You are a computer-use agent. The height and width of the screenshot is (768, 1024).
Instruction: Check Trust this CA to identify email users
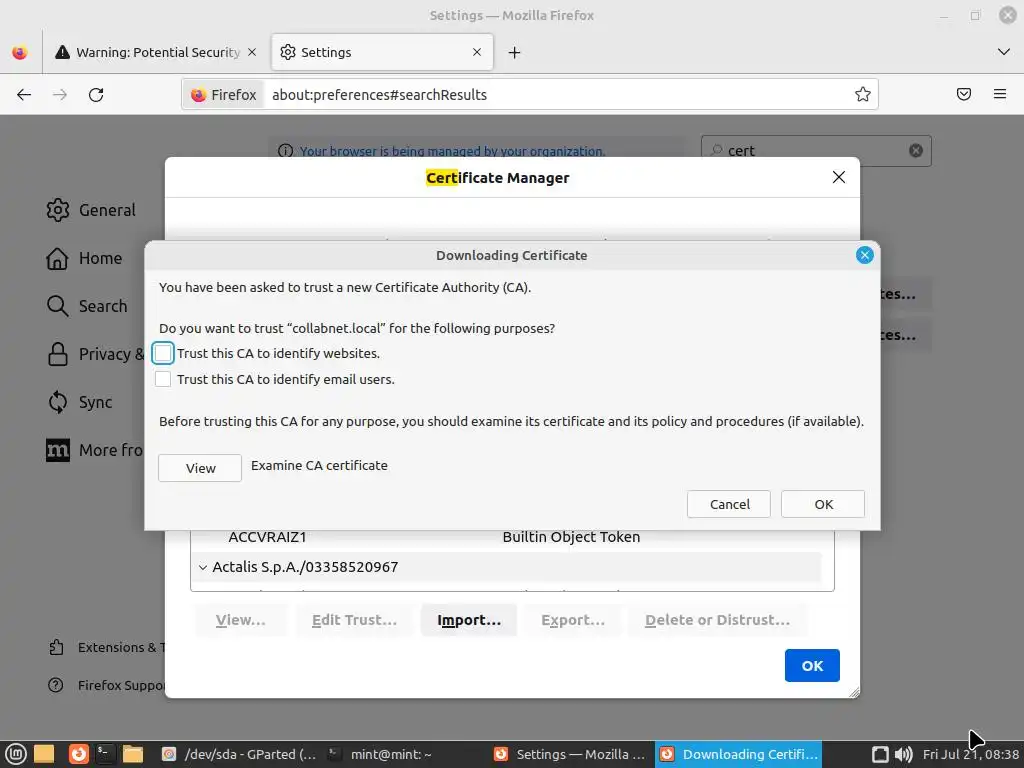click(163, 379)
